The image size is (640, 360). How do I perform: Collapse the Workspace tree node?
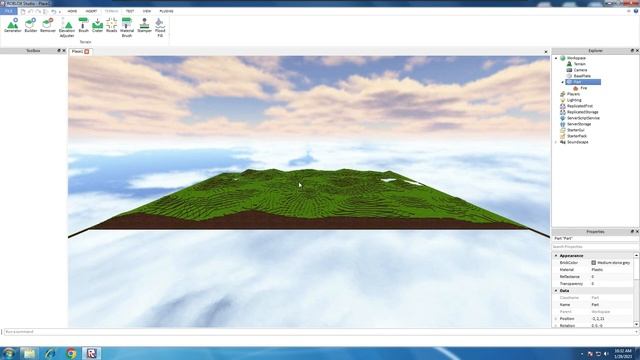(x=556, y=58)
